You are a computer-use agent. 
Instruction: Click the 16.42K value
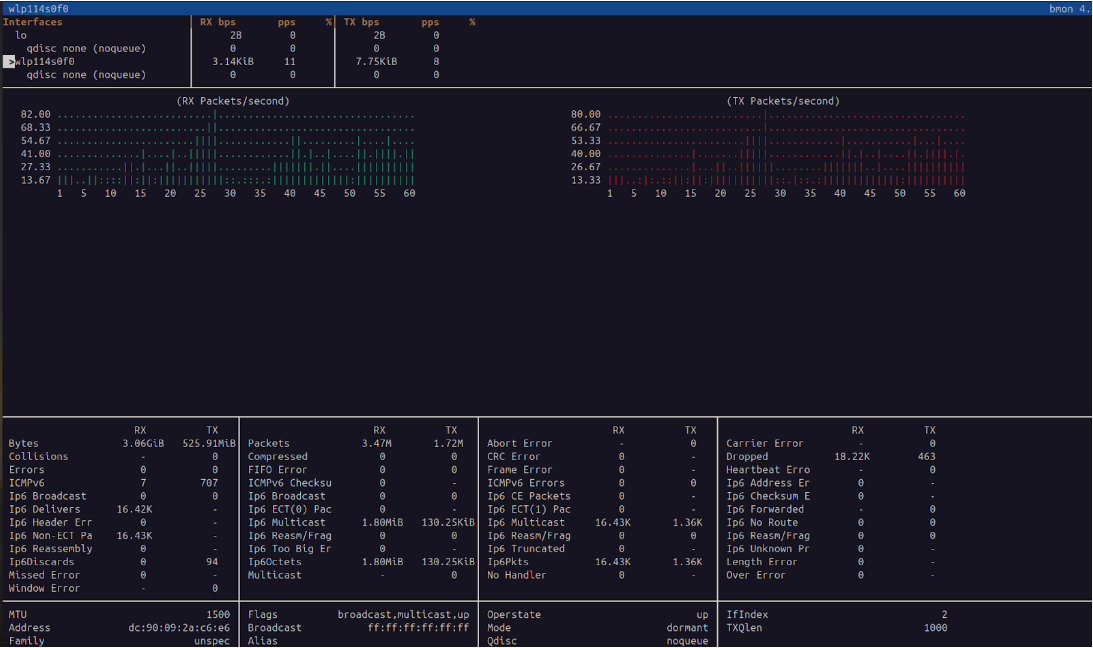(135, 510)
